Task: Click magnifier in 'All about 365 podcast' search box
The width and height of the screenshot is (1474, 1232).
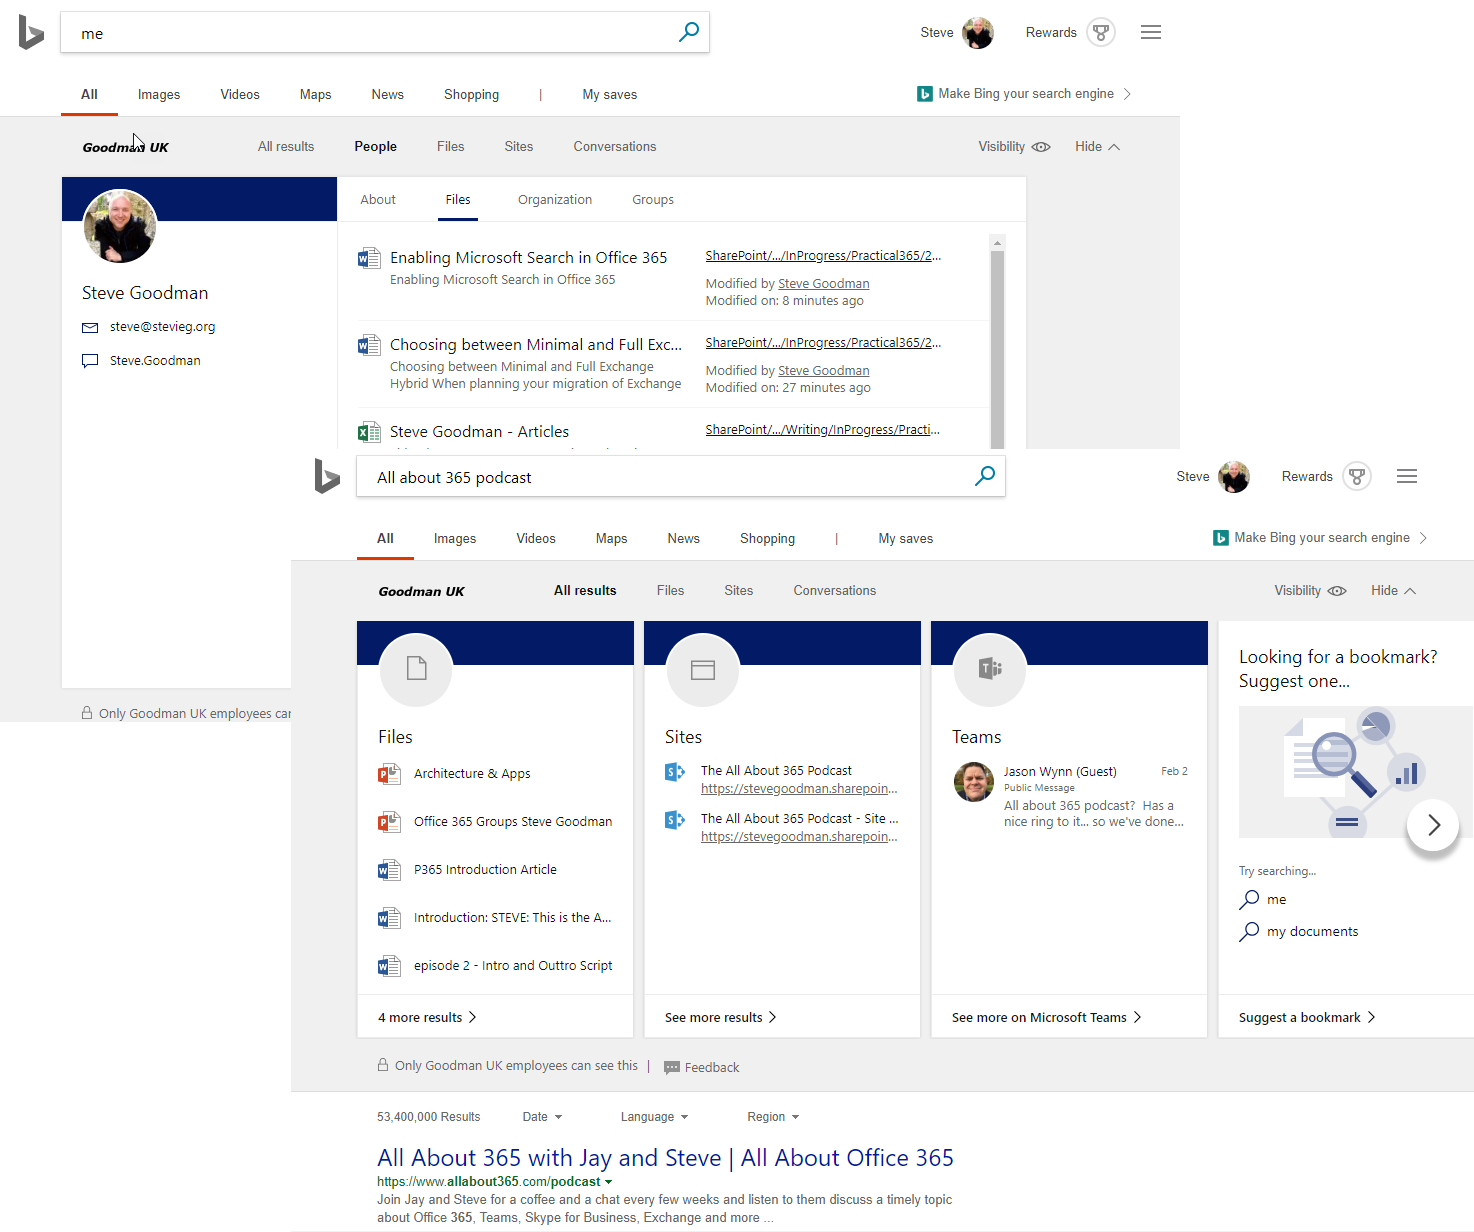Action: [985, 476]
